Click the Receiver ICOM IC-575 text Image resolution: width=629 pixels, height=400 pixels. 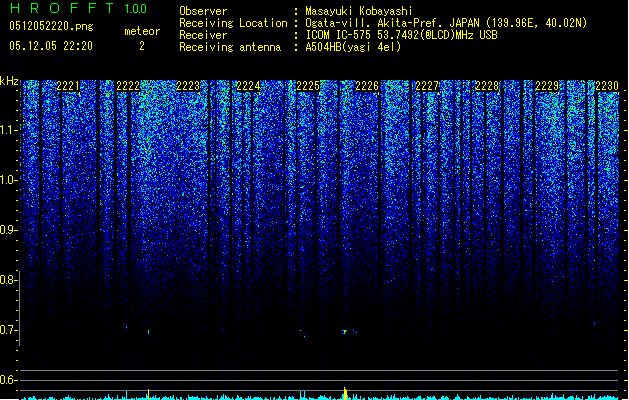click(401, 35)
